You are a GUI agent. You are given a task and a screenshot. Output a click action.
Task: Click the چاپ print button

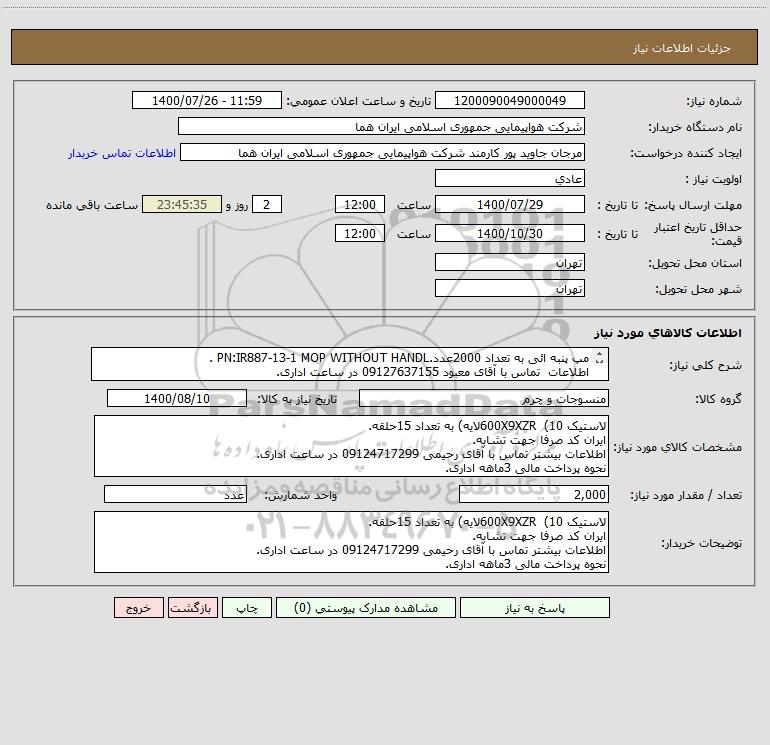click(x=247, y=608)
